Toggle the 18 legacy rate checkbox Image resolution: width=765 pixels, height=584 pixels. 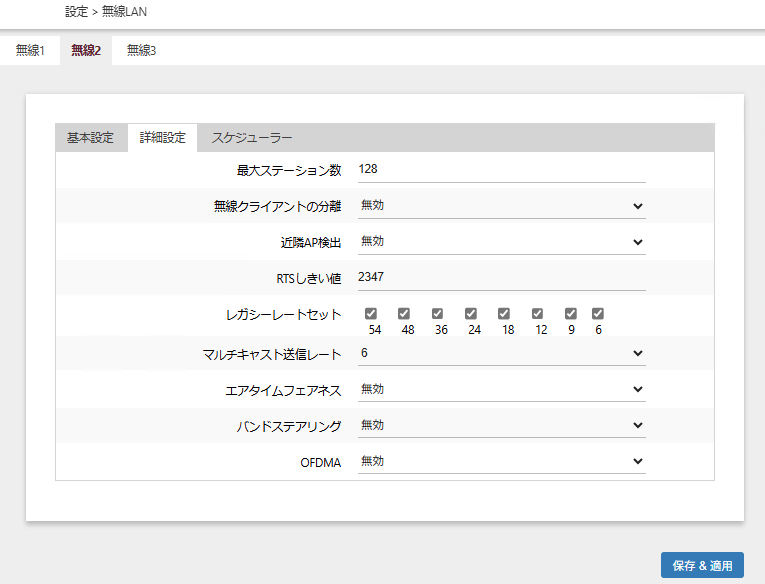[504, 313]
